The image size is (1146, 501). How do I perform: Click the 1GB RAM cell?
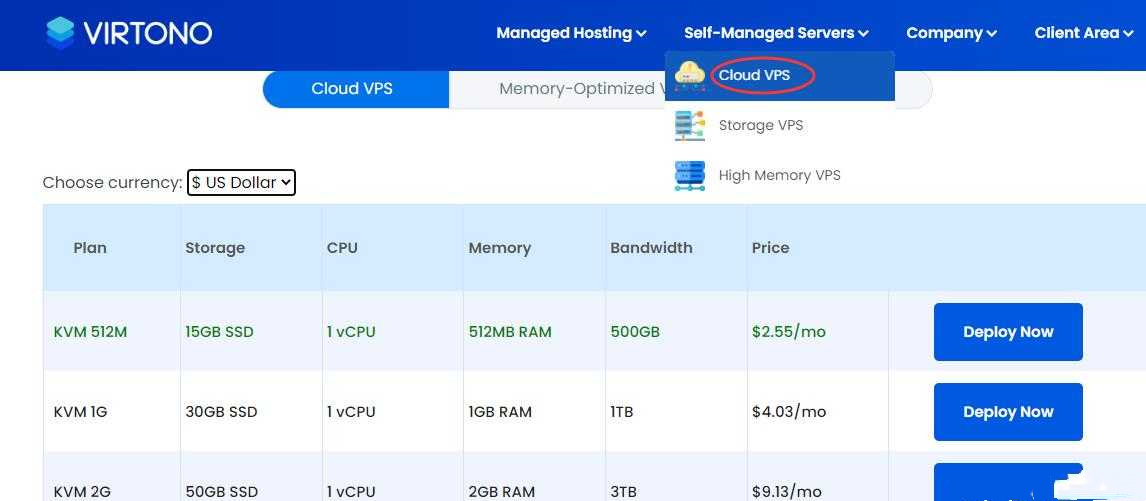(500, 412)
